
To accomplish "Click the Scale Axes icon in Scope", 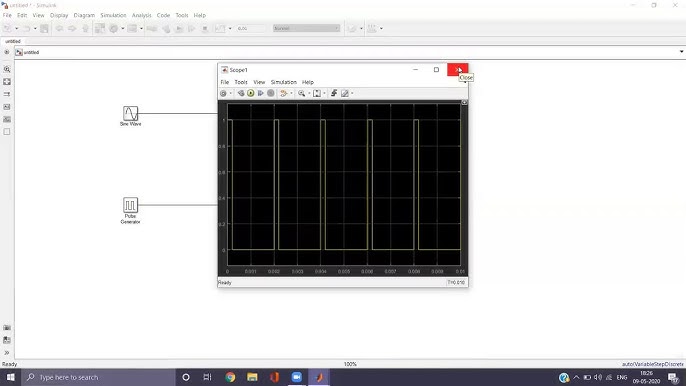I will [317, 93].
